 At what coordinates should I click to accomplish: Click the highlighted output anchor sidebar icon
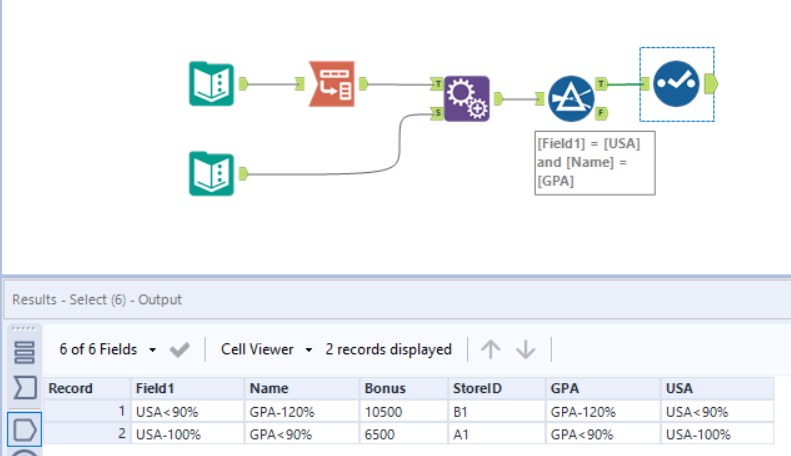coord(25,429)
